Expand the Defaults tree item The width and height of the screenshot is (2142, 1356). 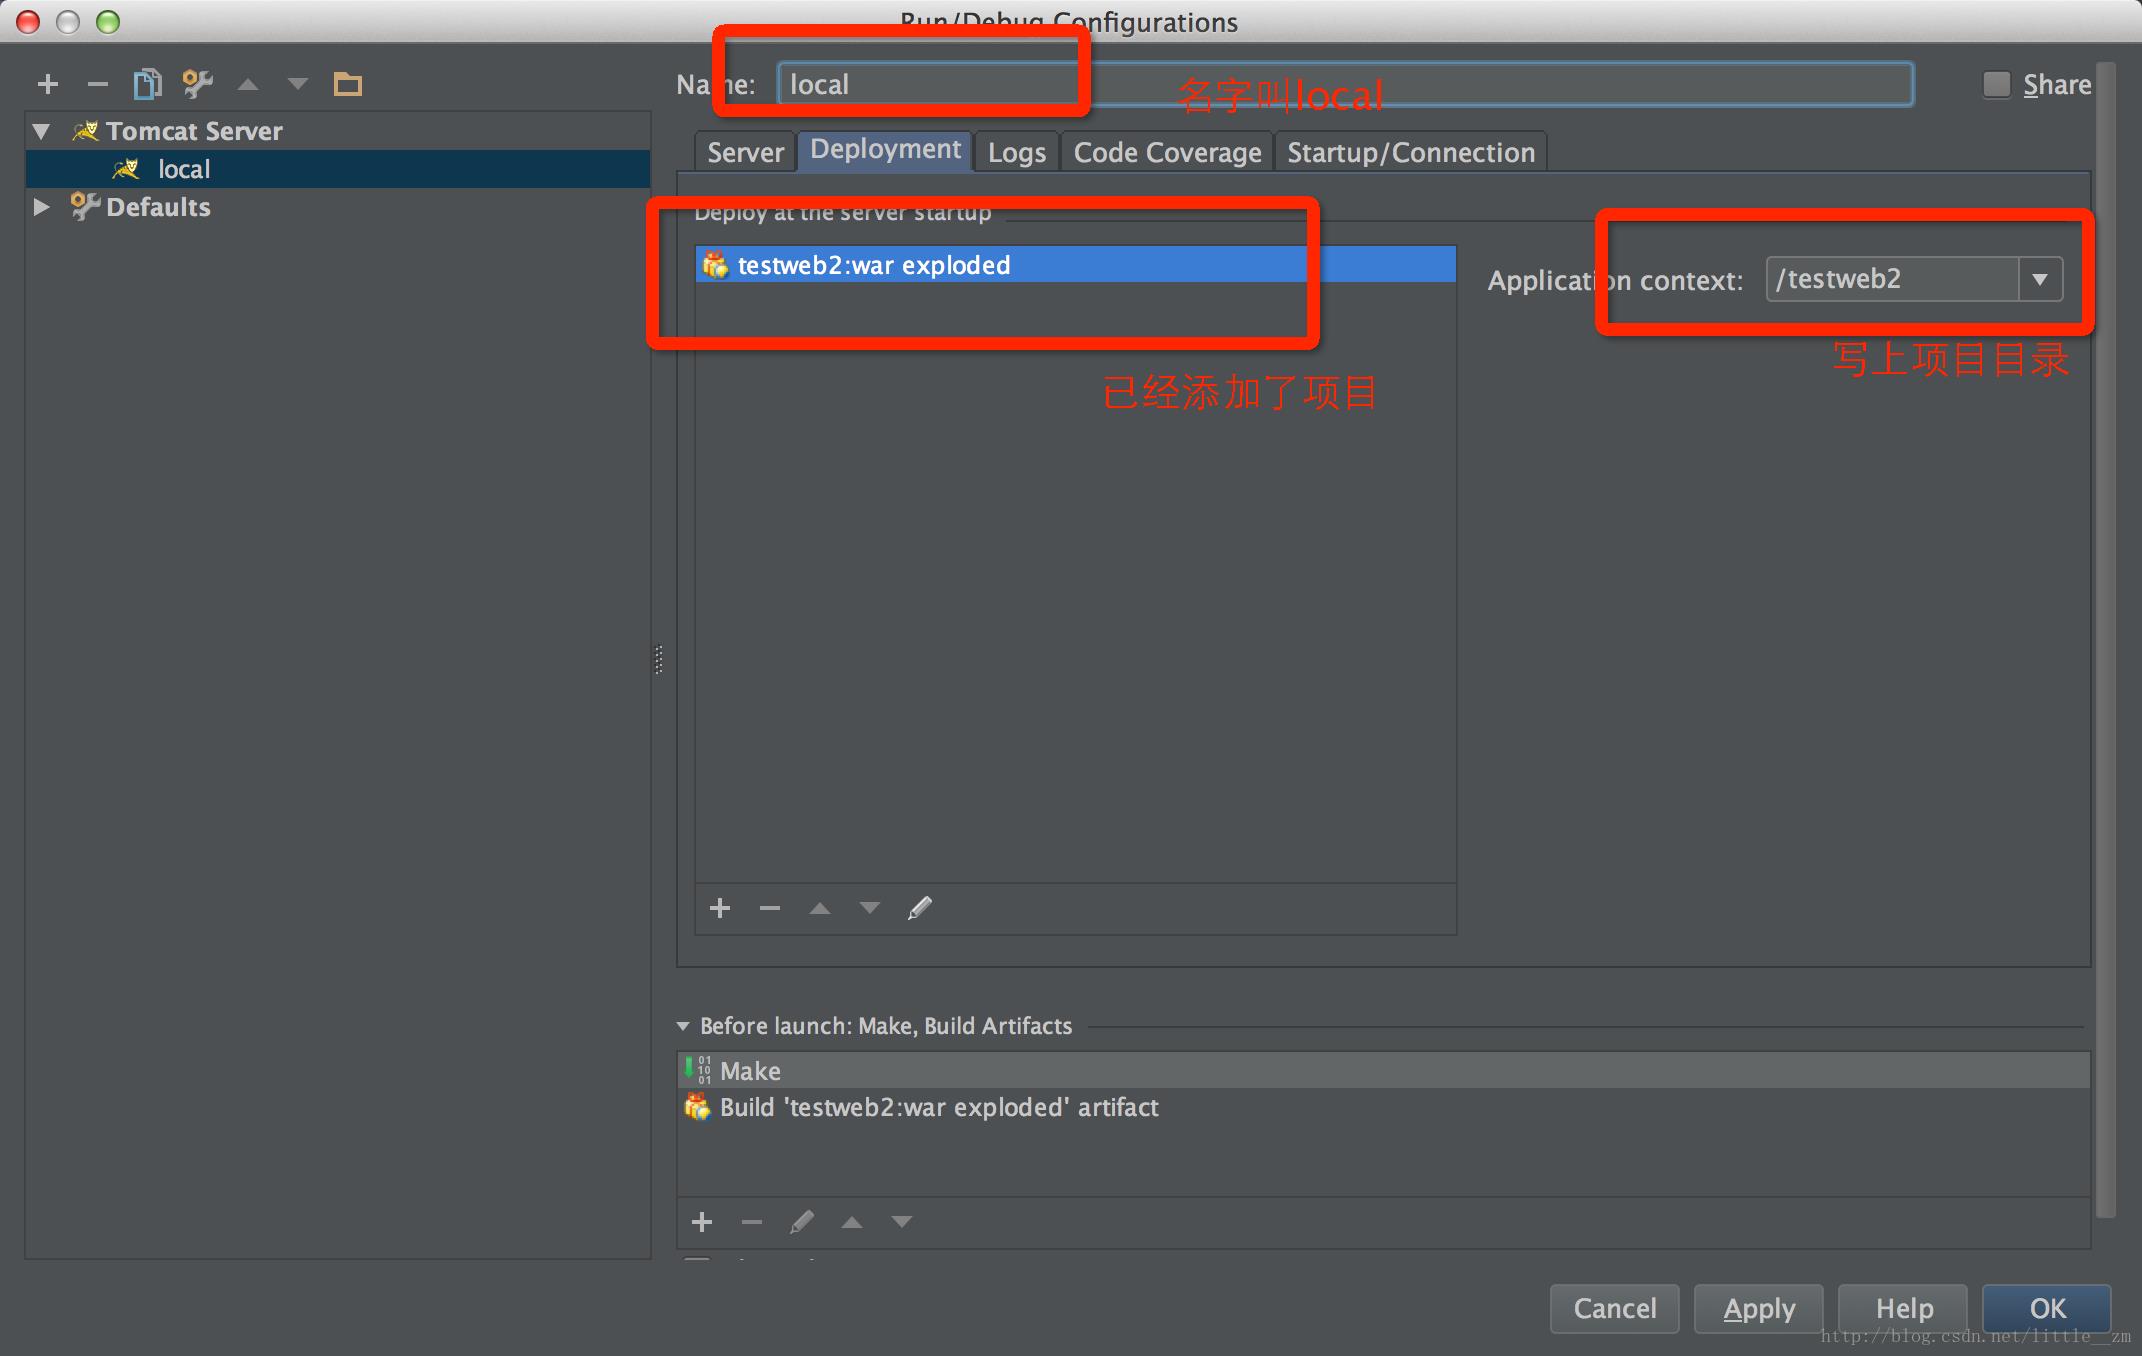coord(42,206)
